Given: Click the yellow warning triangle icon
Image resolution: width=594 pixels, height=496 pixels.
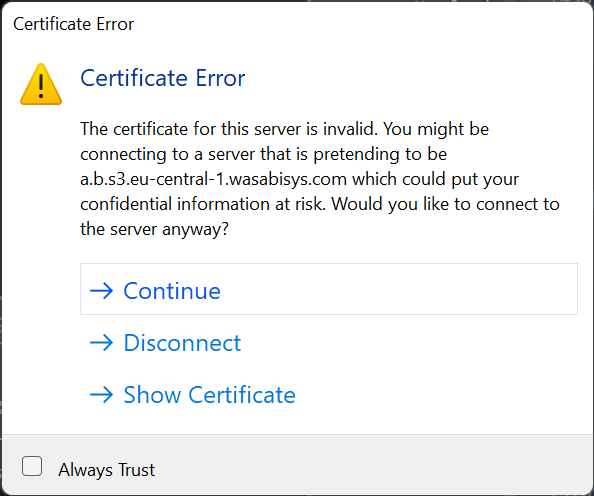Looking at the screenshot, I should 41,85.
